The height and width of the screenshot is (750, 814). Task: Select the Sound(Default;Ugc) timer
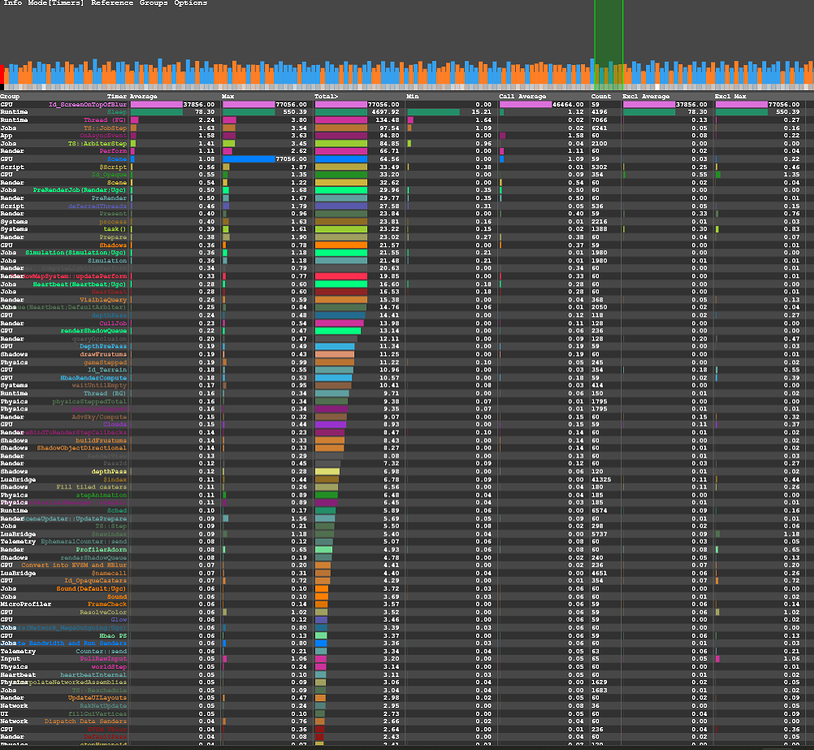(91, 589)
